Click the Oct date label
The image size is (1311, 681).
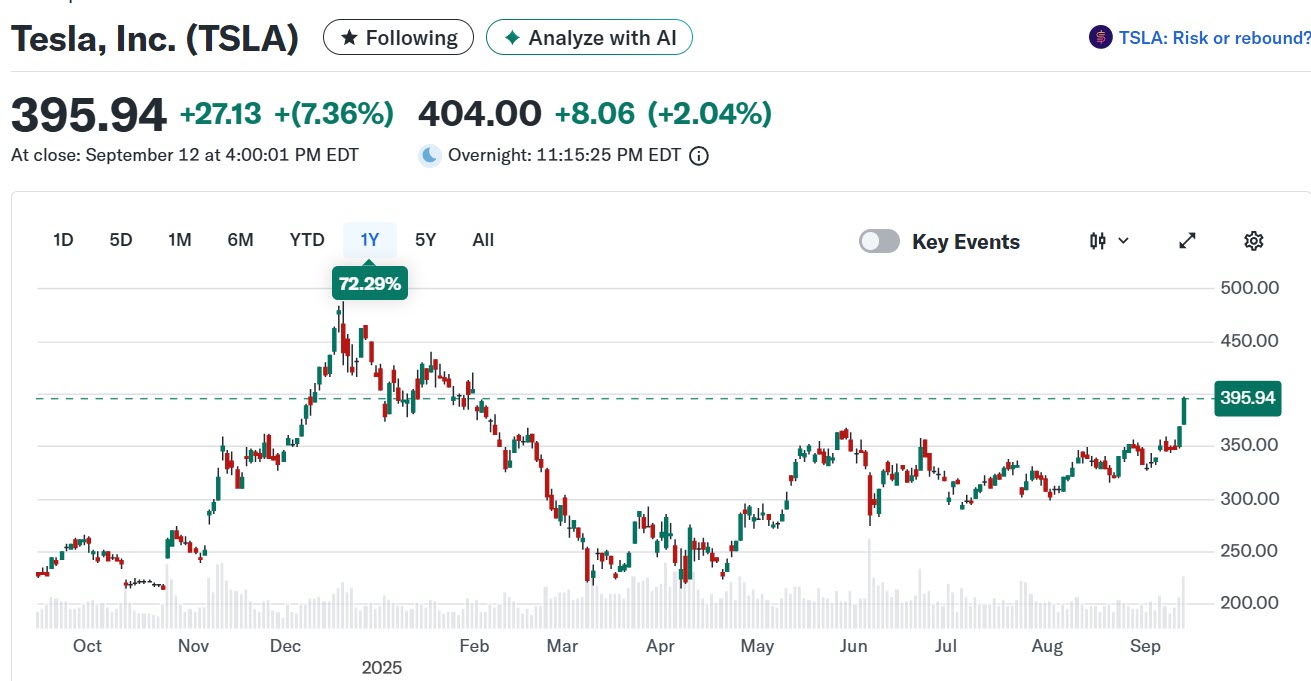(87, 646)
